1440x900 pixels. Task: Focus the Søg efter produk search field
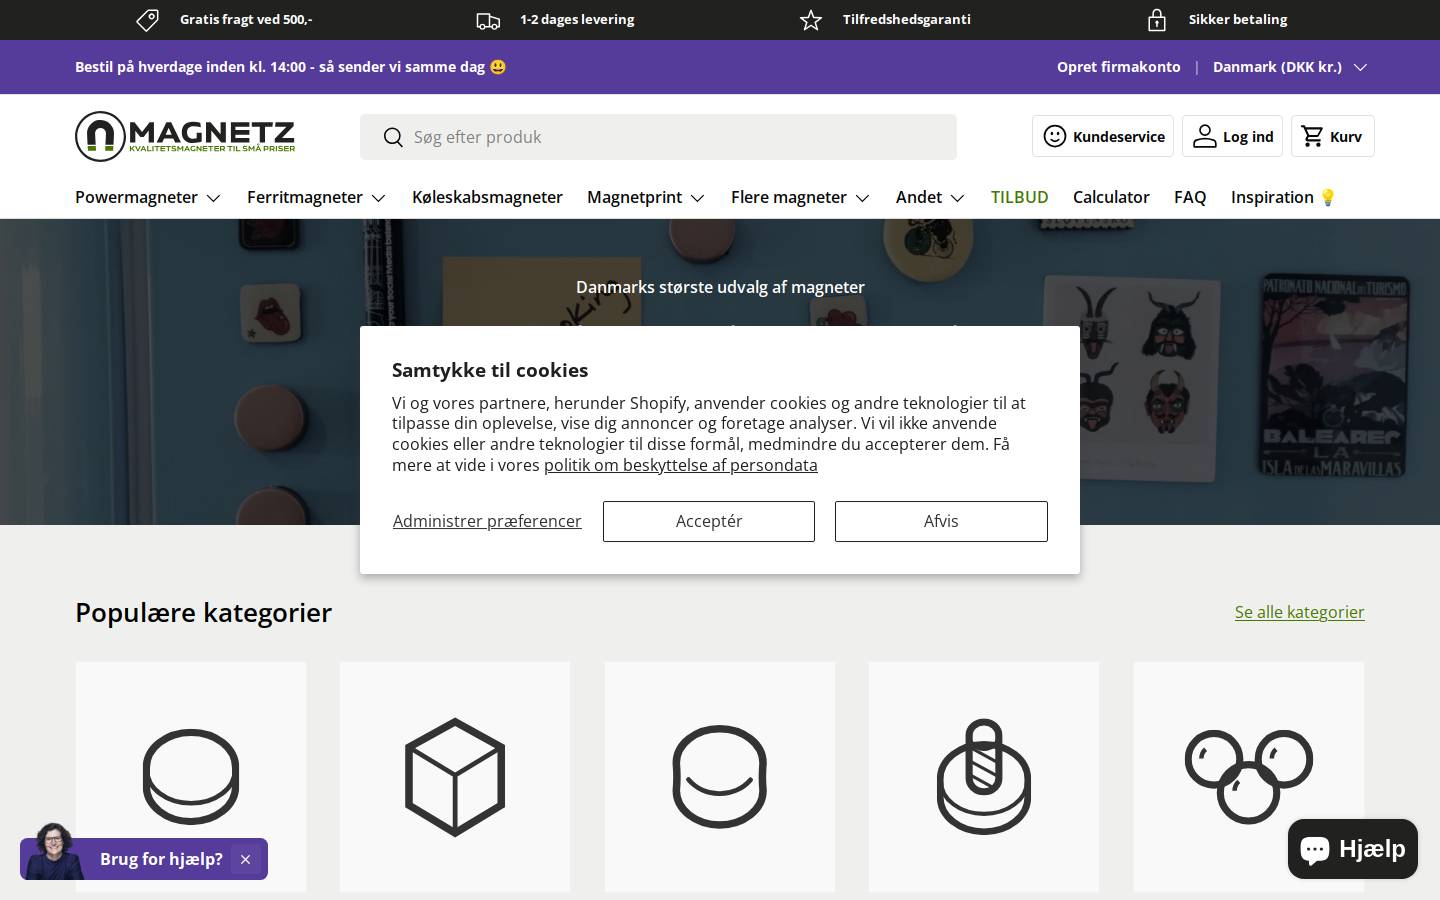click(658, 137)
